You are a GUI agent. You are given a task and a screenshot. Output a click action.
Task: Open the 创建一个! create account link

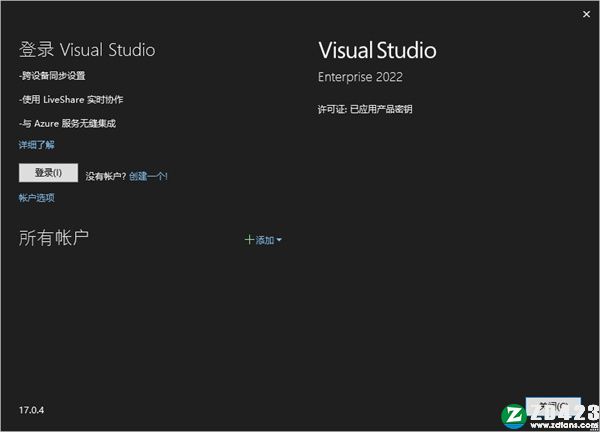(x=148, y=176)
